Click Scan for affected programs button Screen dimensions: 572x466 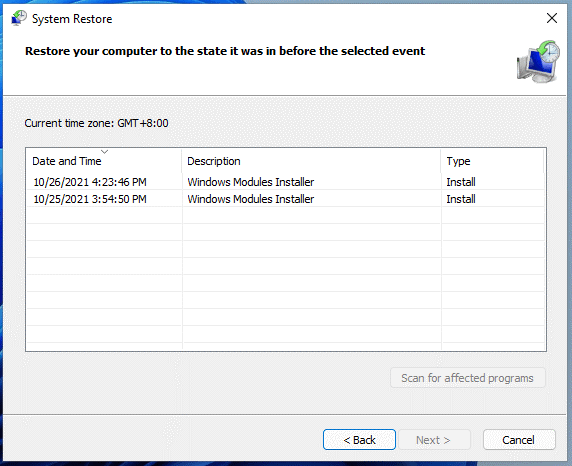(468, 378)
